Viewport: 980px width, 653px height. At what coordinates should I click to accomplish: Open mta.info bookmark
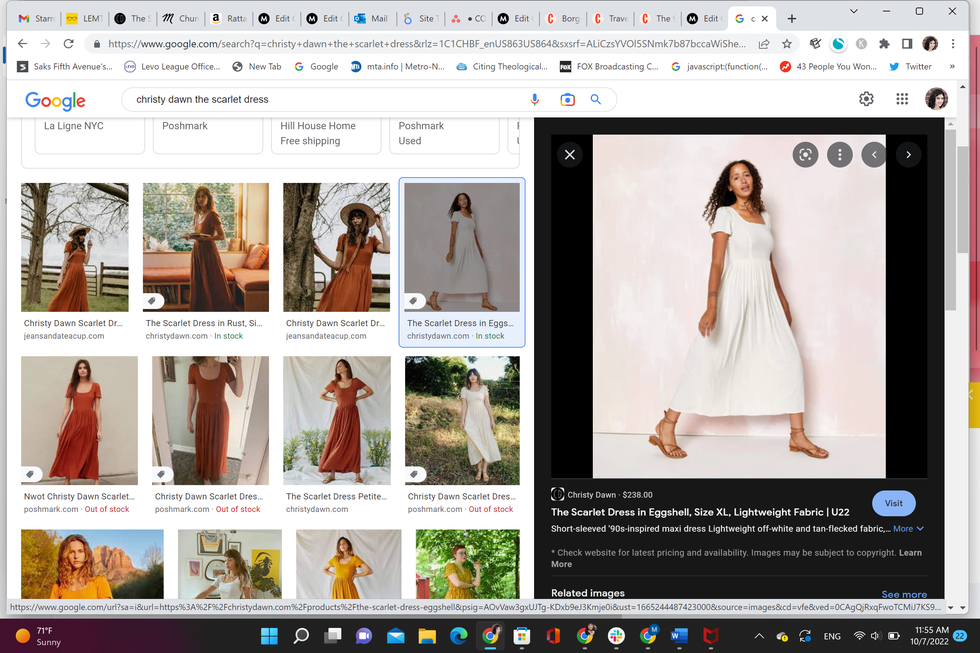coord(398,66)
